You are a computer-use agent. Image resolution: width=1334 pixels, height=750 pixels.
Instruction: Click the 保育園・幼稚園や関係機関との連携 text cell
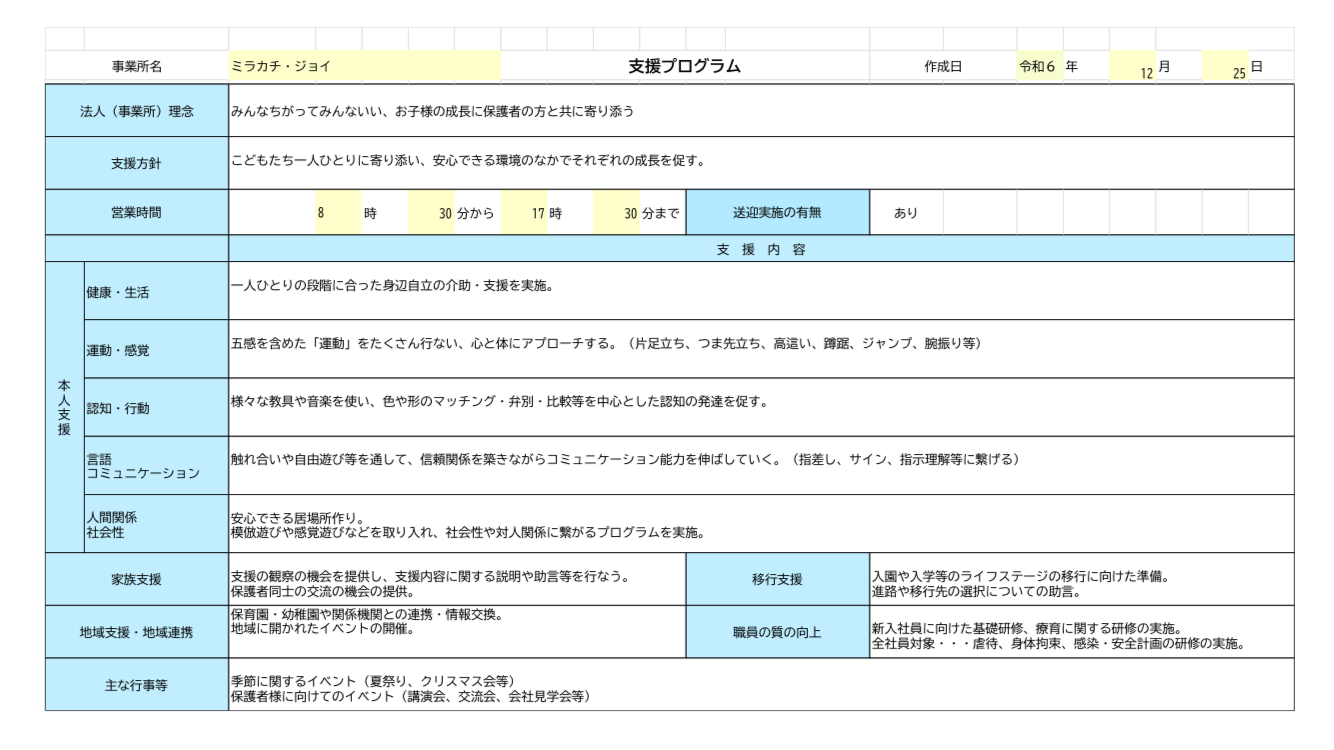coord(457,632)
